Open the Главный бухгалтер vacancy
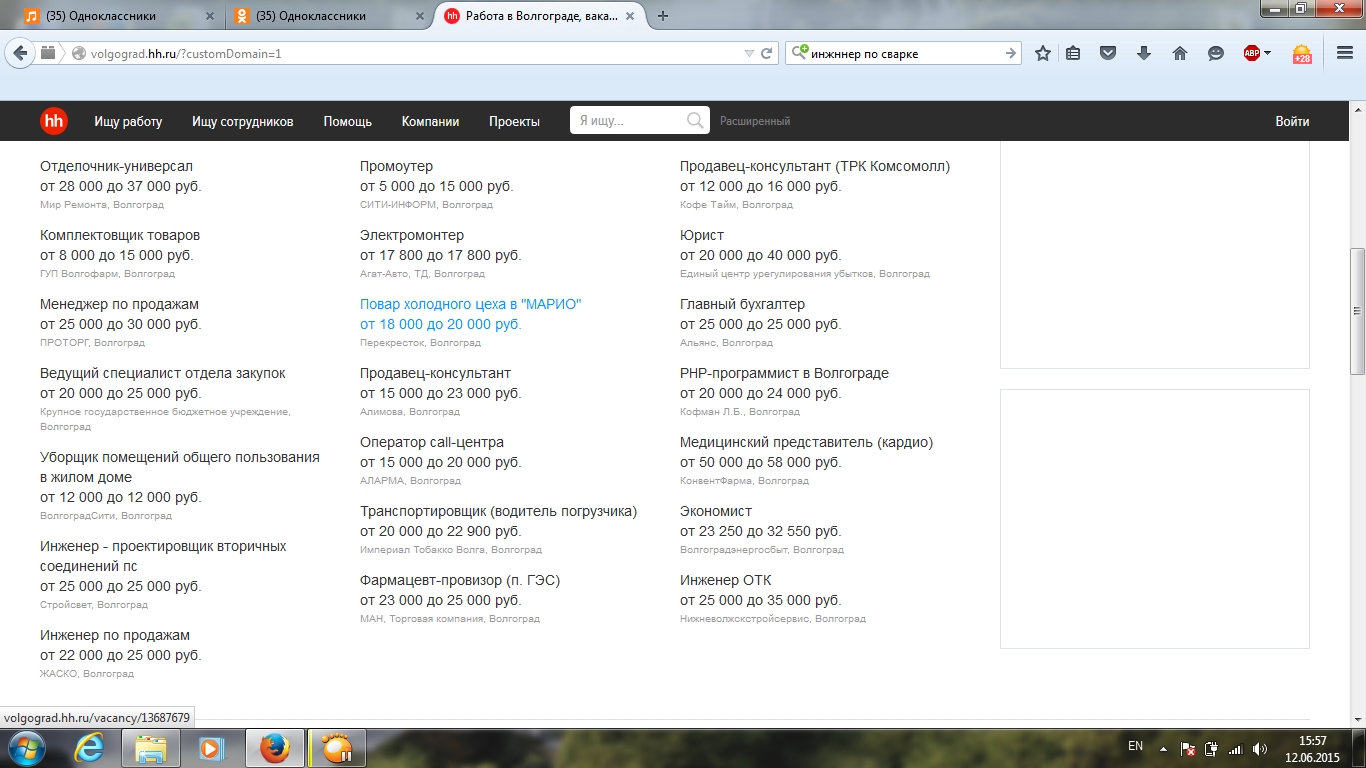This screenshot has width=1366, height=768. (742, 304)
